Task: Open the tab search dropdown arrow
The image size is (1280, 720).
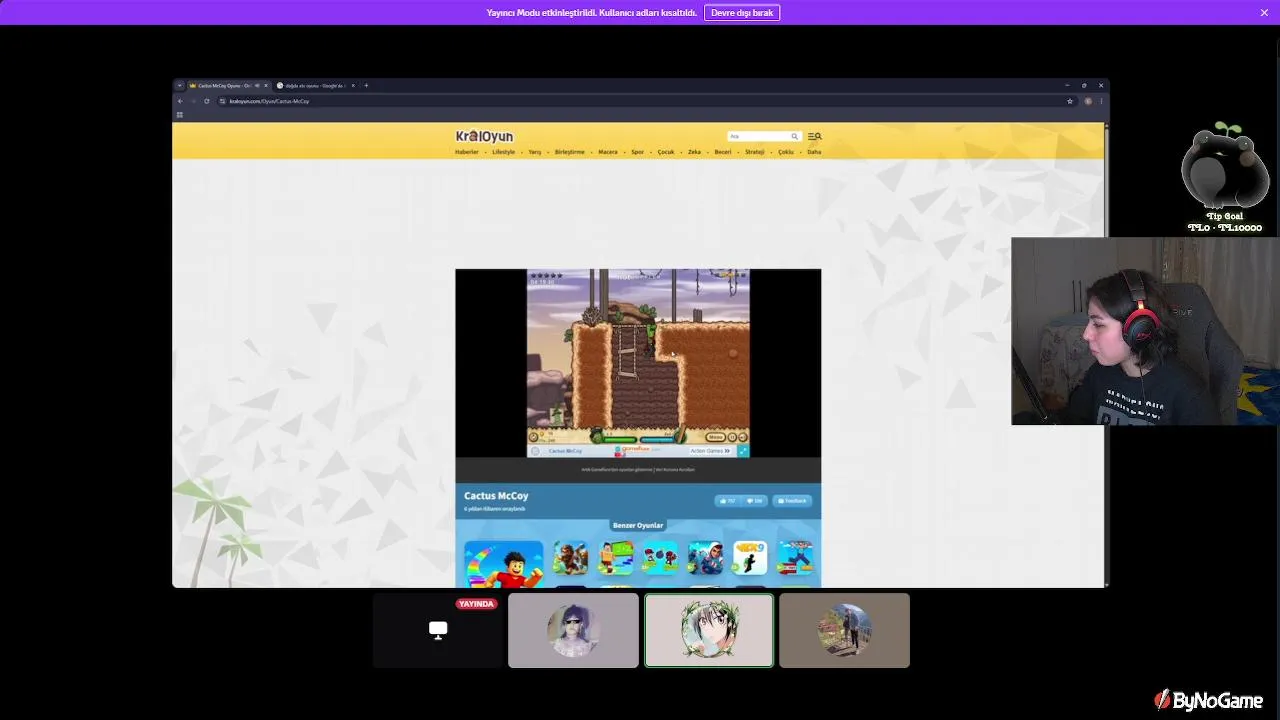Action: [179, 86]
